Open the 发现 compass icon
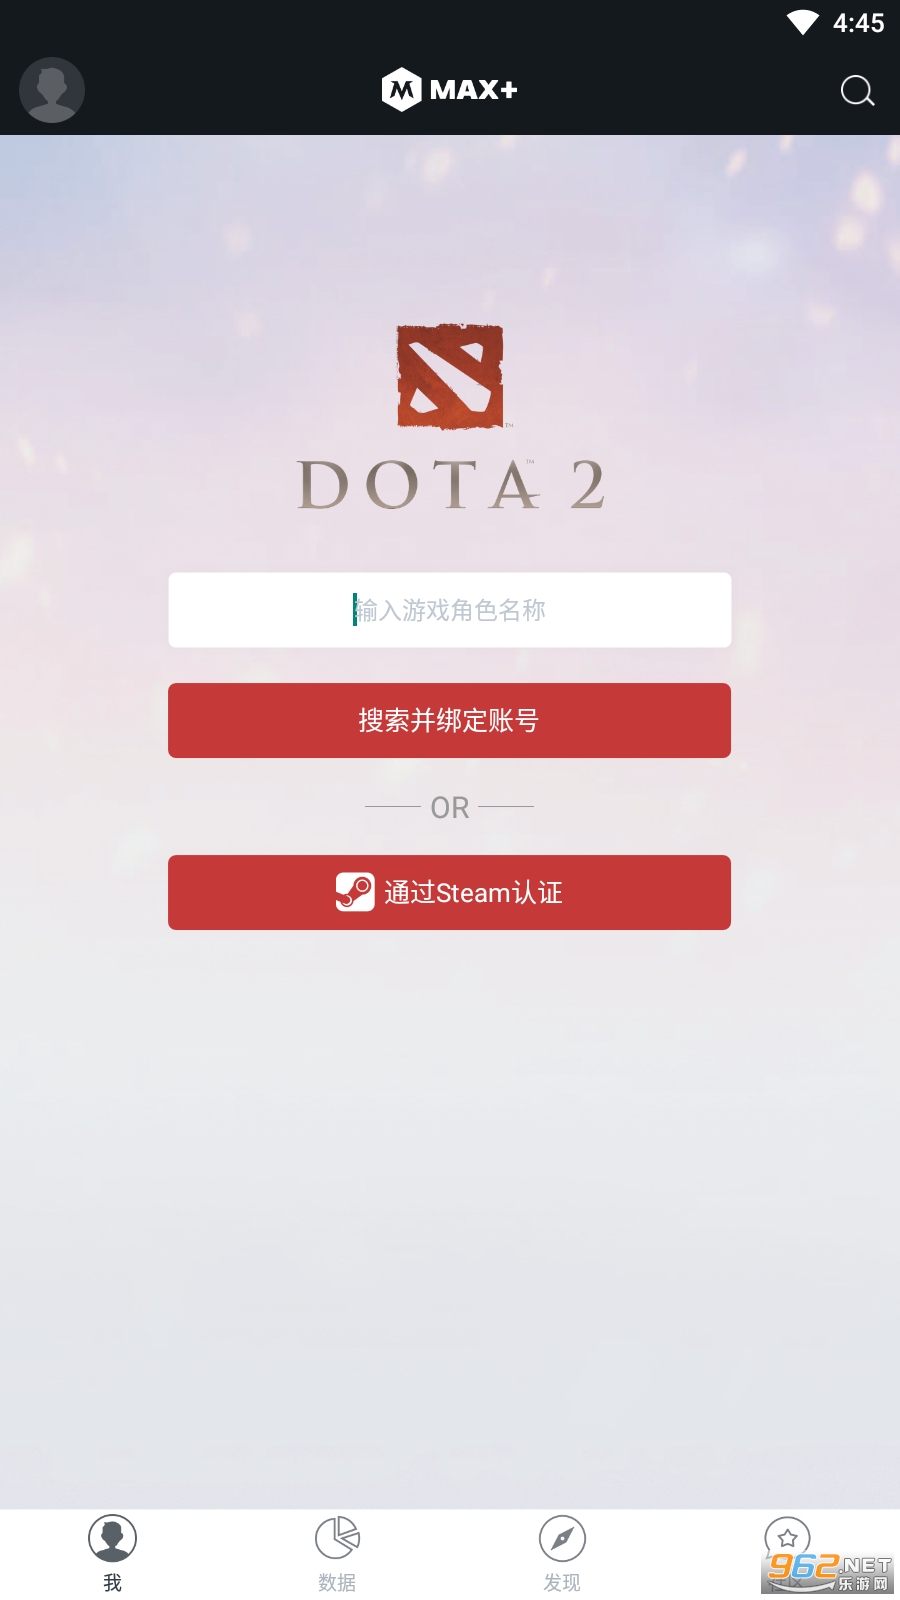Image resolution: width=900 pixels, height=1600 pixels. click(562, 1538)
